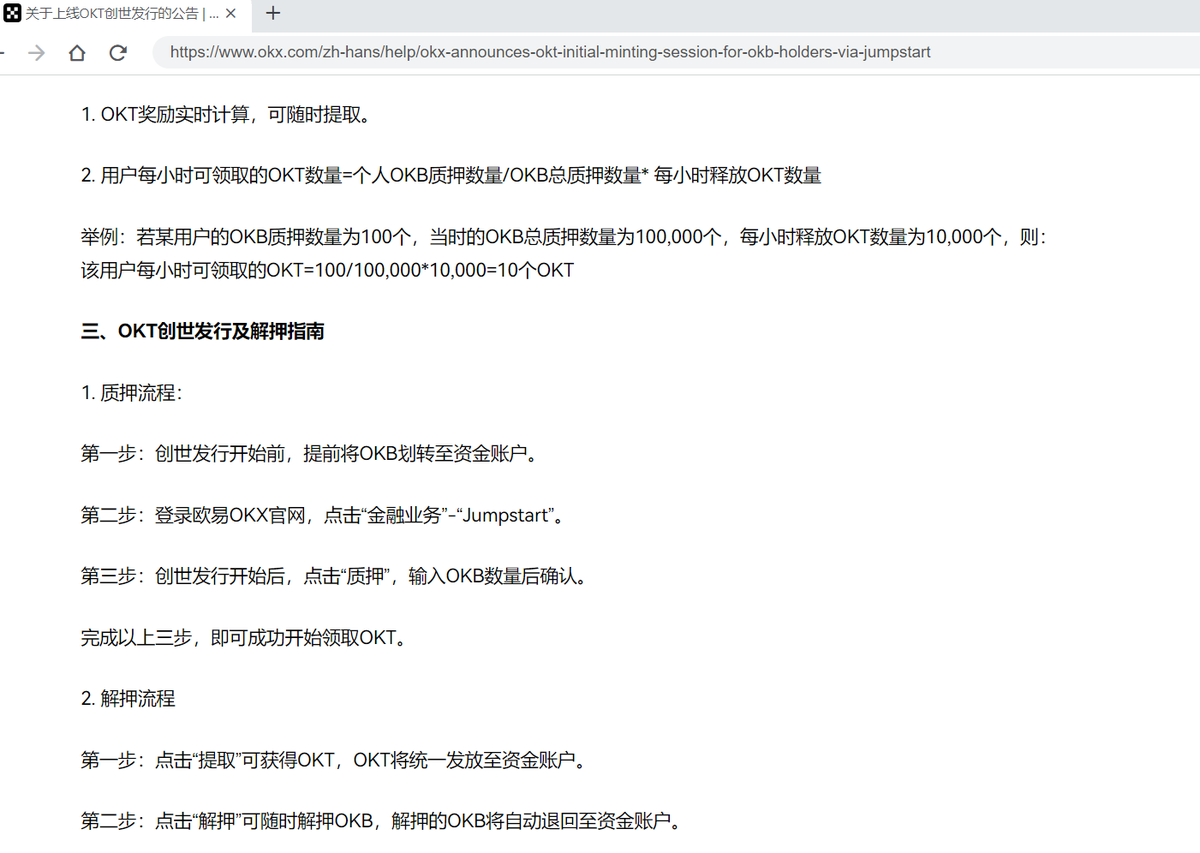Go to the browser home page

click(x=77, y=52)
